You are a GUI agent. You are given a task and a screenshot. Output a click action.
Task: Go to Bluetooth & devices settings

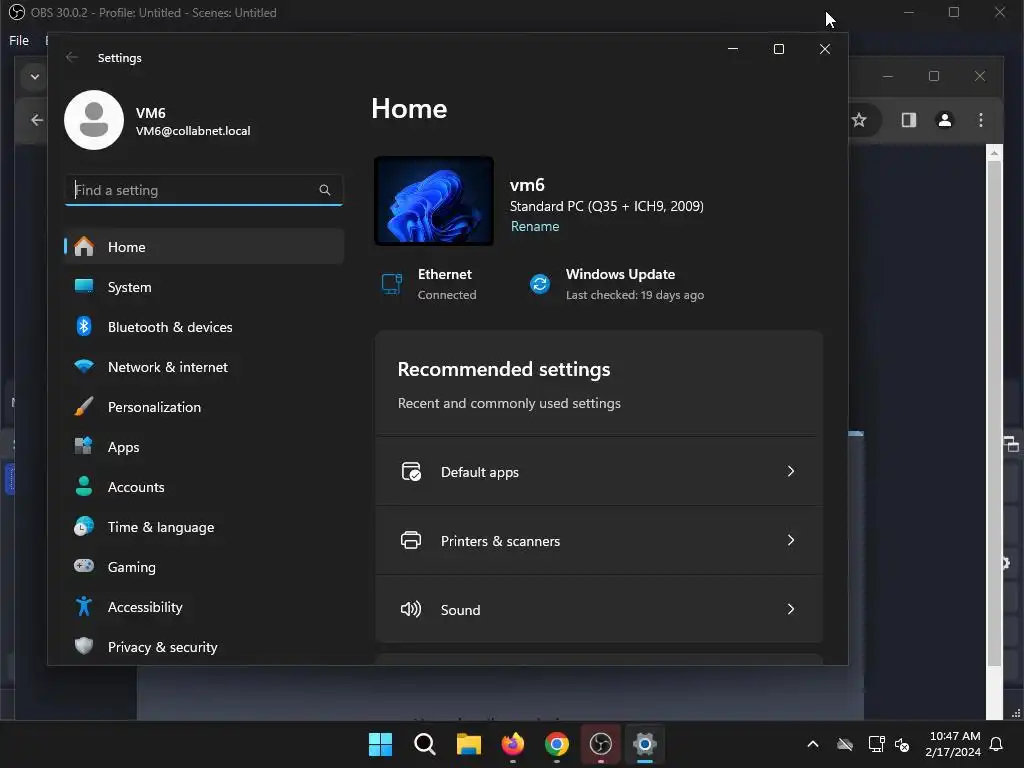204,327
